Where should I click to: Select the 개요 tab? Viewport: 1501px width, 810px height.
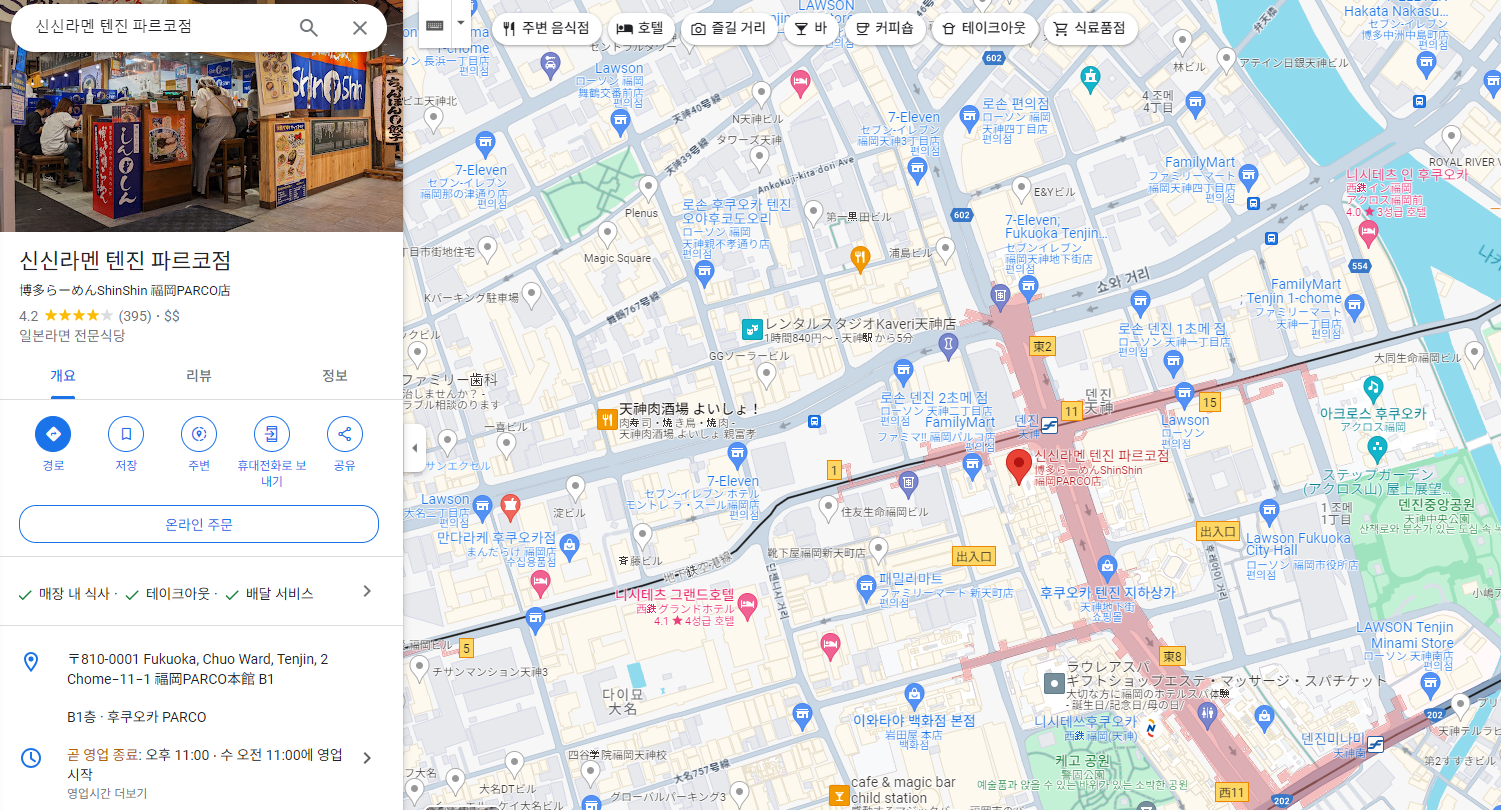[63, 376]
